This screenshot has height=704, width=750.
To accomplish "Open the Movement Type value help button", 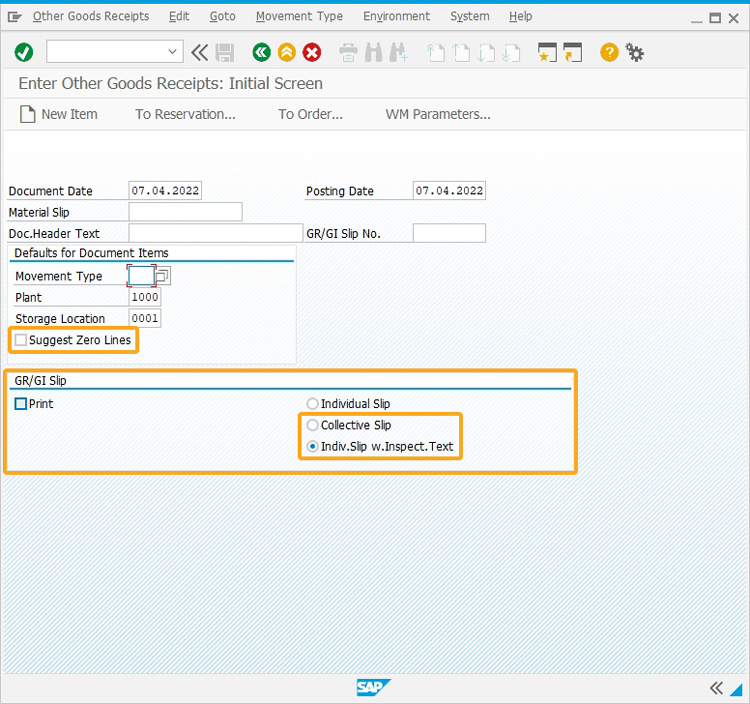I will [x=163, y=276].
